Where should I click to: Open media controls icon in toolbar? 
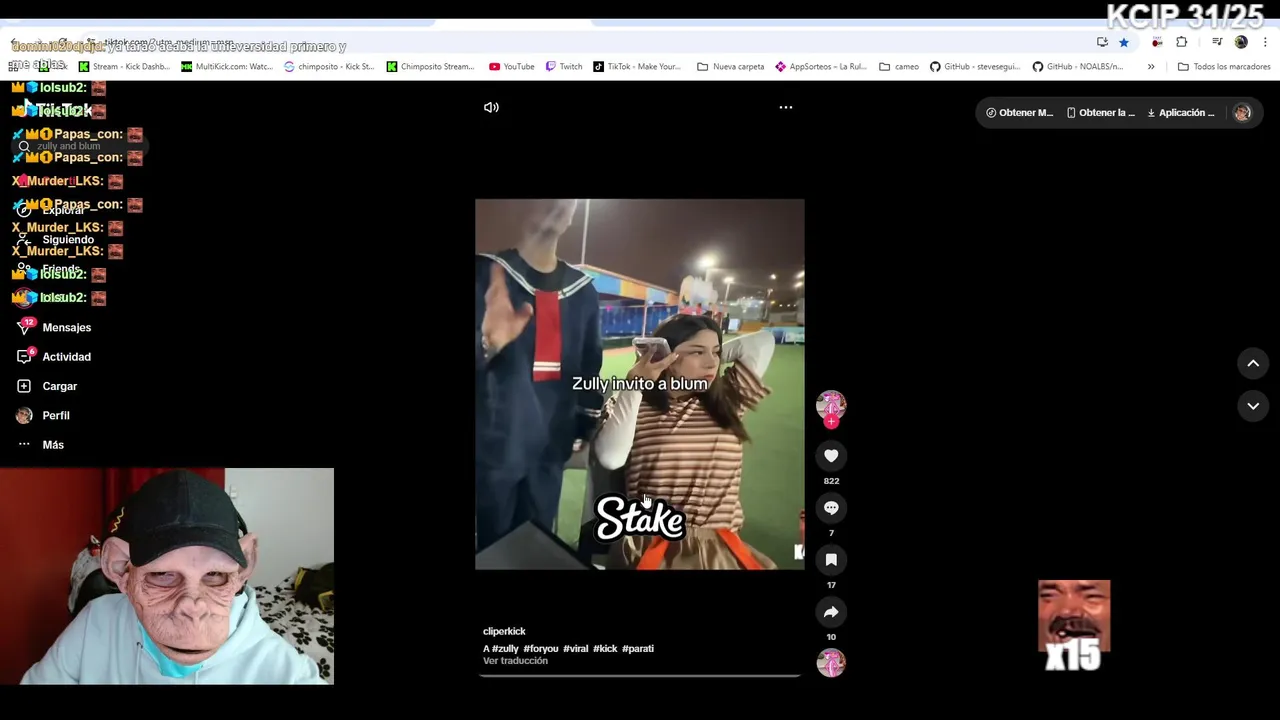[1217, 42]
